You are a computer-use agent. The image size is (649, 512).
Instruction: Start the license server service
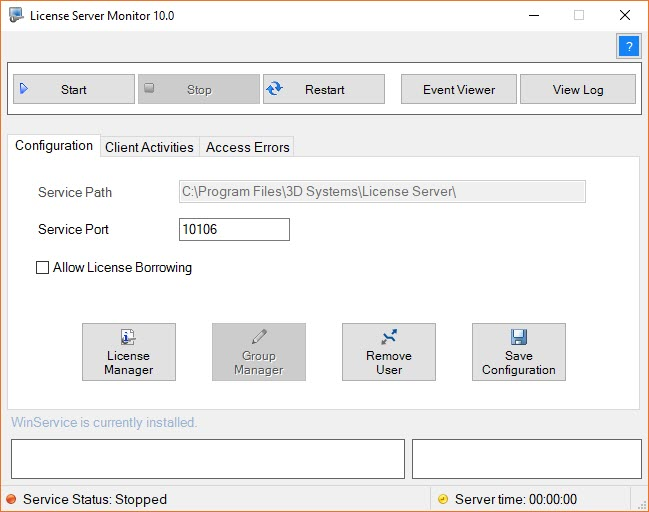click(74, 89)
